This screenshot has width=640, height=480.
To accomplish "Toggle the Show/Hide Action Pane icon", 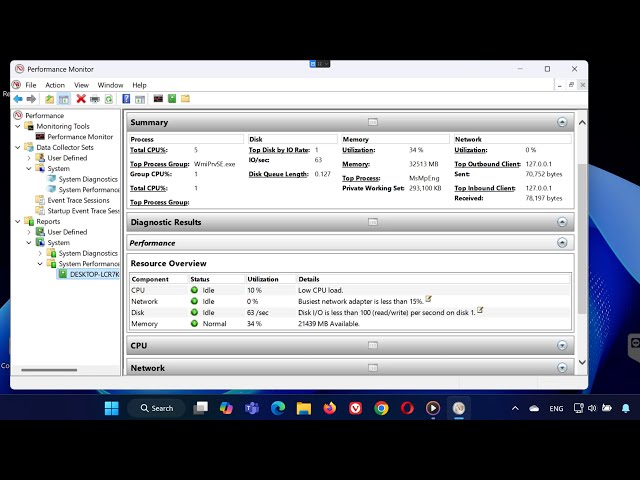I will click(x=140, y=99).
